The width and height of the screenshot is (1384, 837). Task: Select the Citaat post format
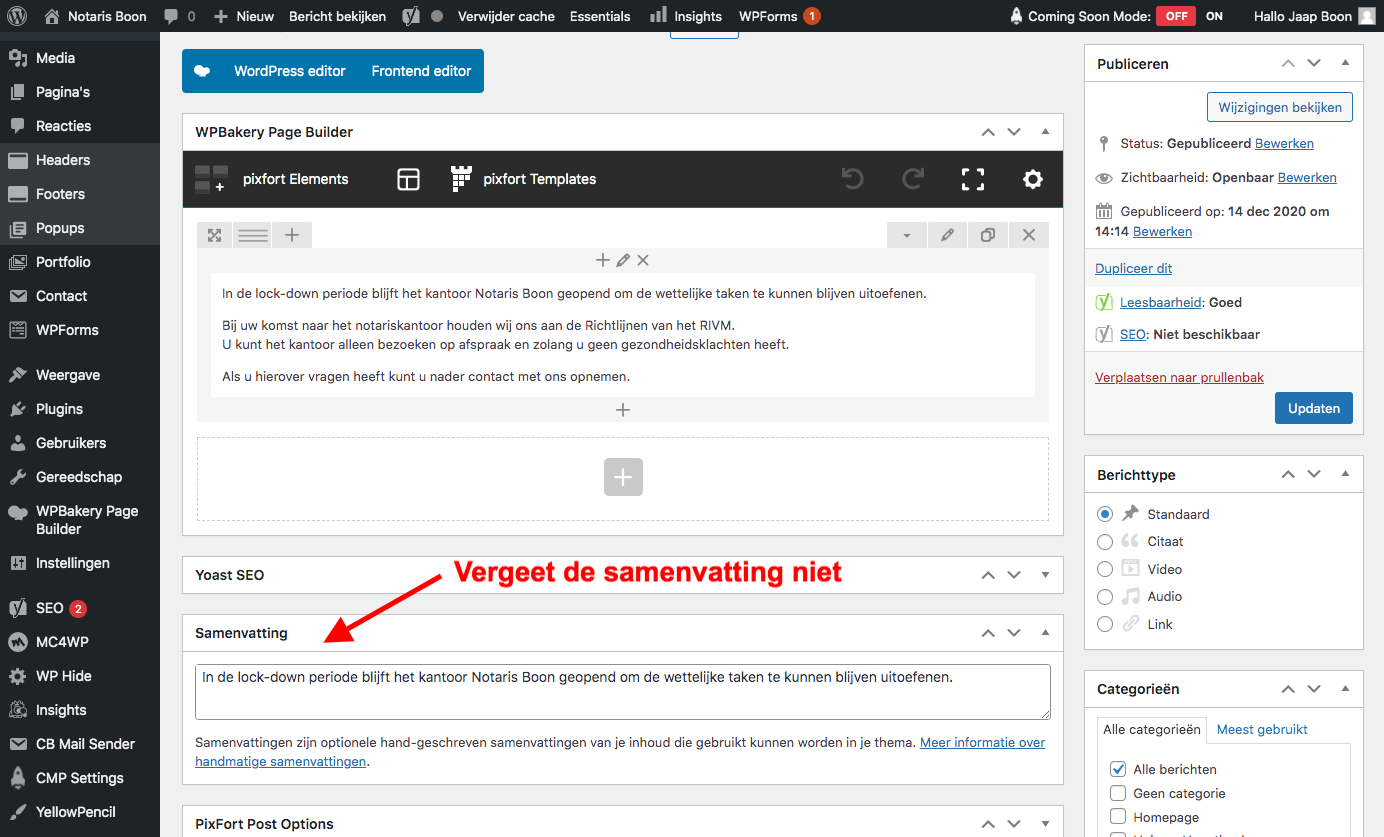[1105, 541]
